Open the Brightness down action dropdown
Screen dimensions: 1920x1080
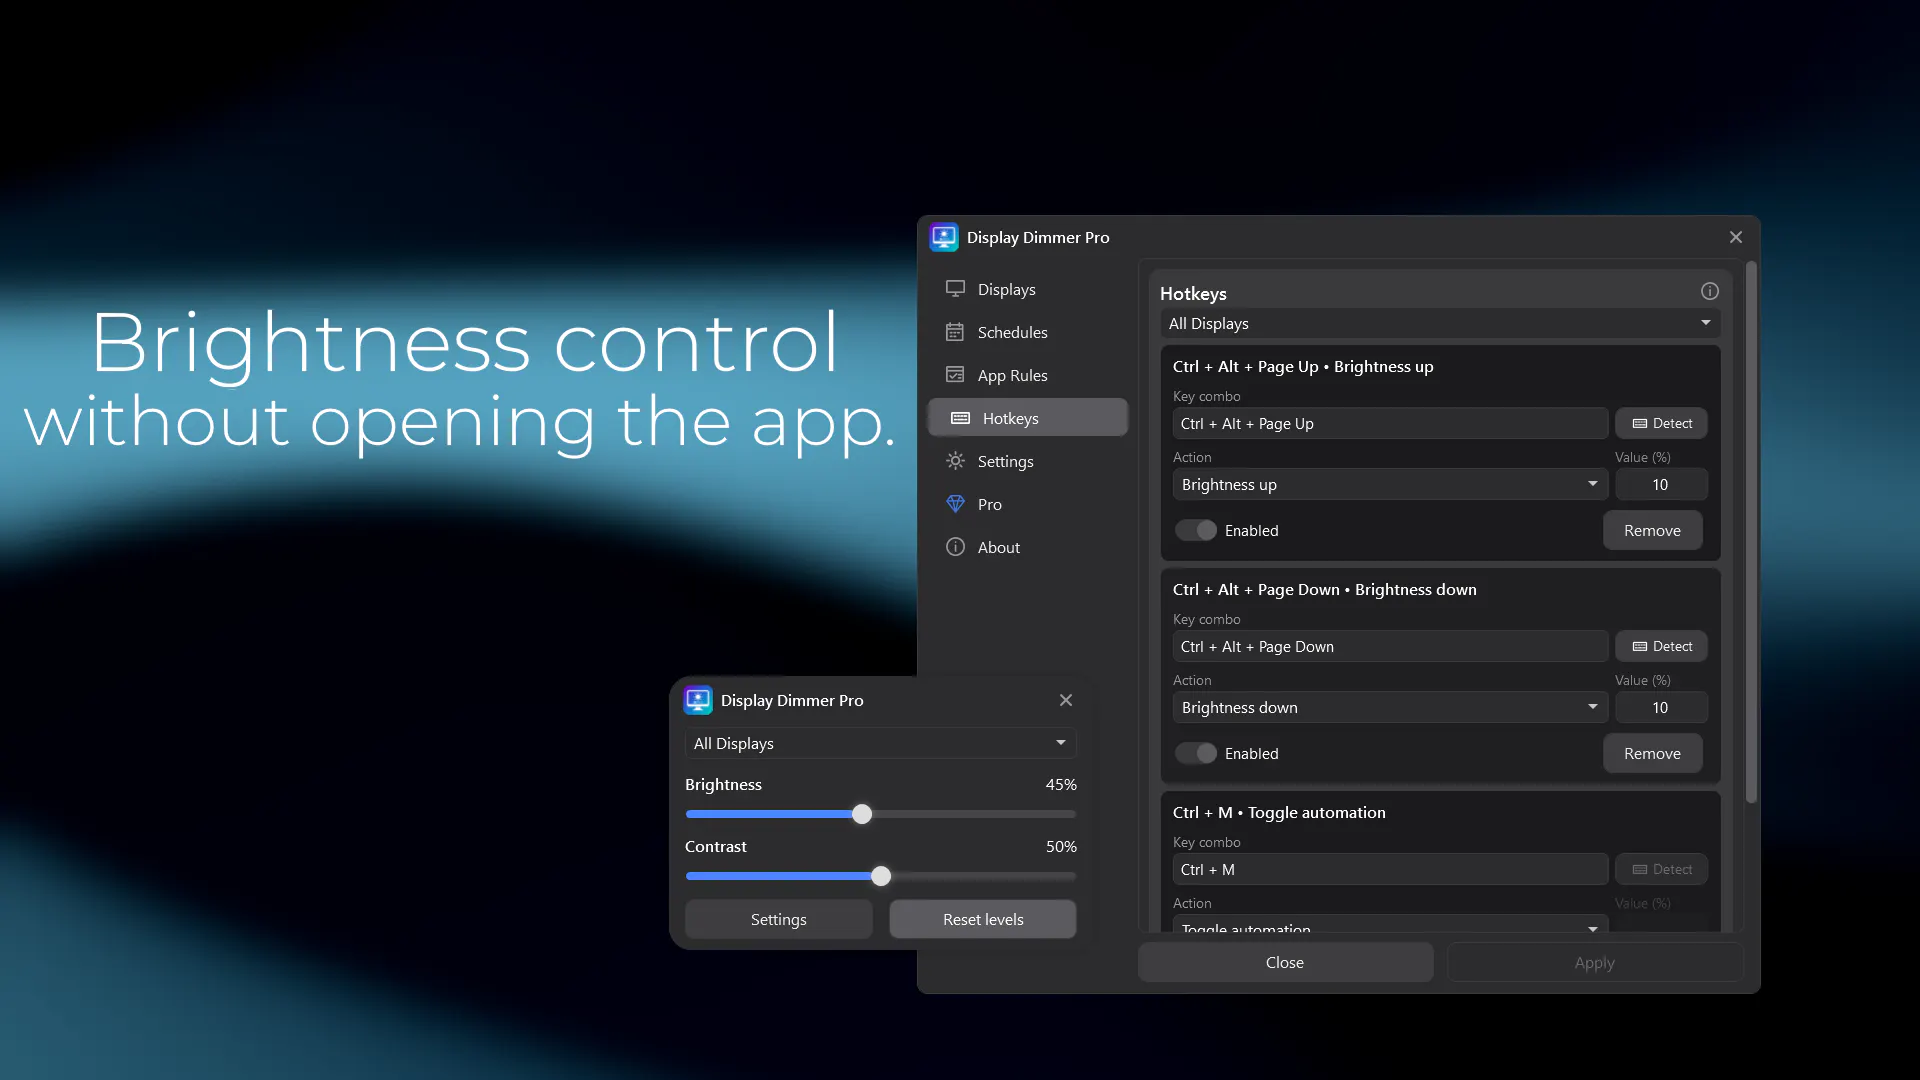click(x=1390, y=707)
